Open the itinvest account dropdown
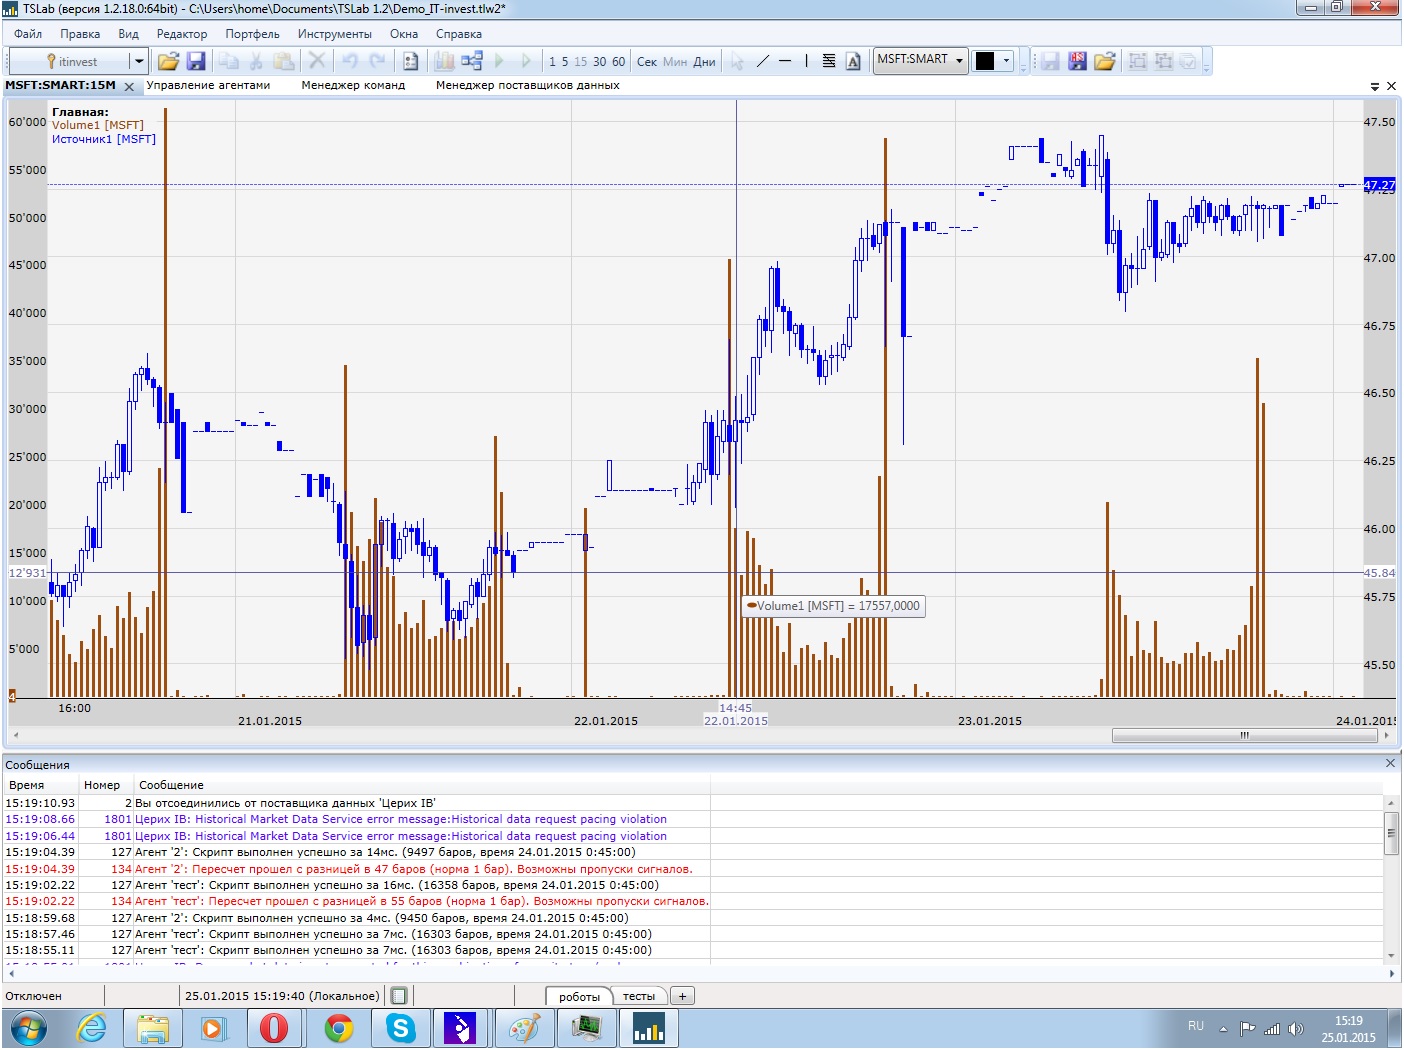Viewport: 1404px width, 1050px height. click(139, 62)
